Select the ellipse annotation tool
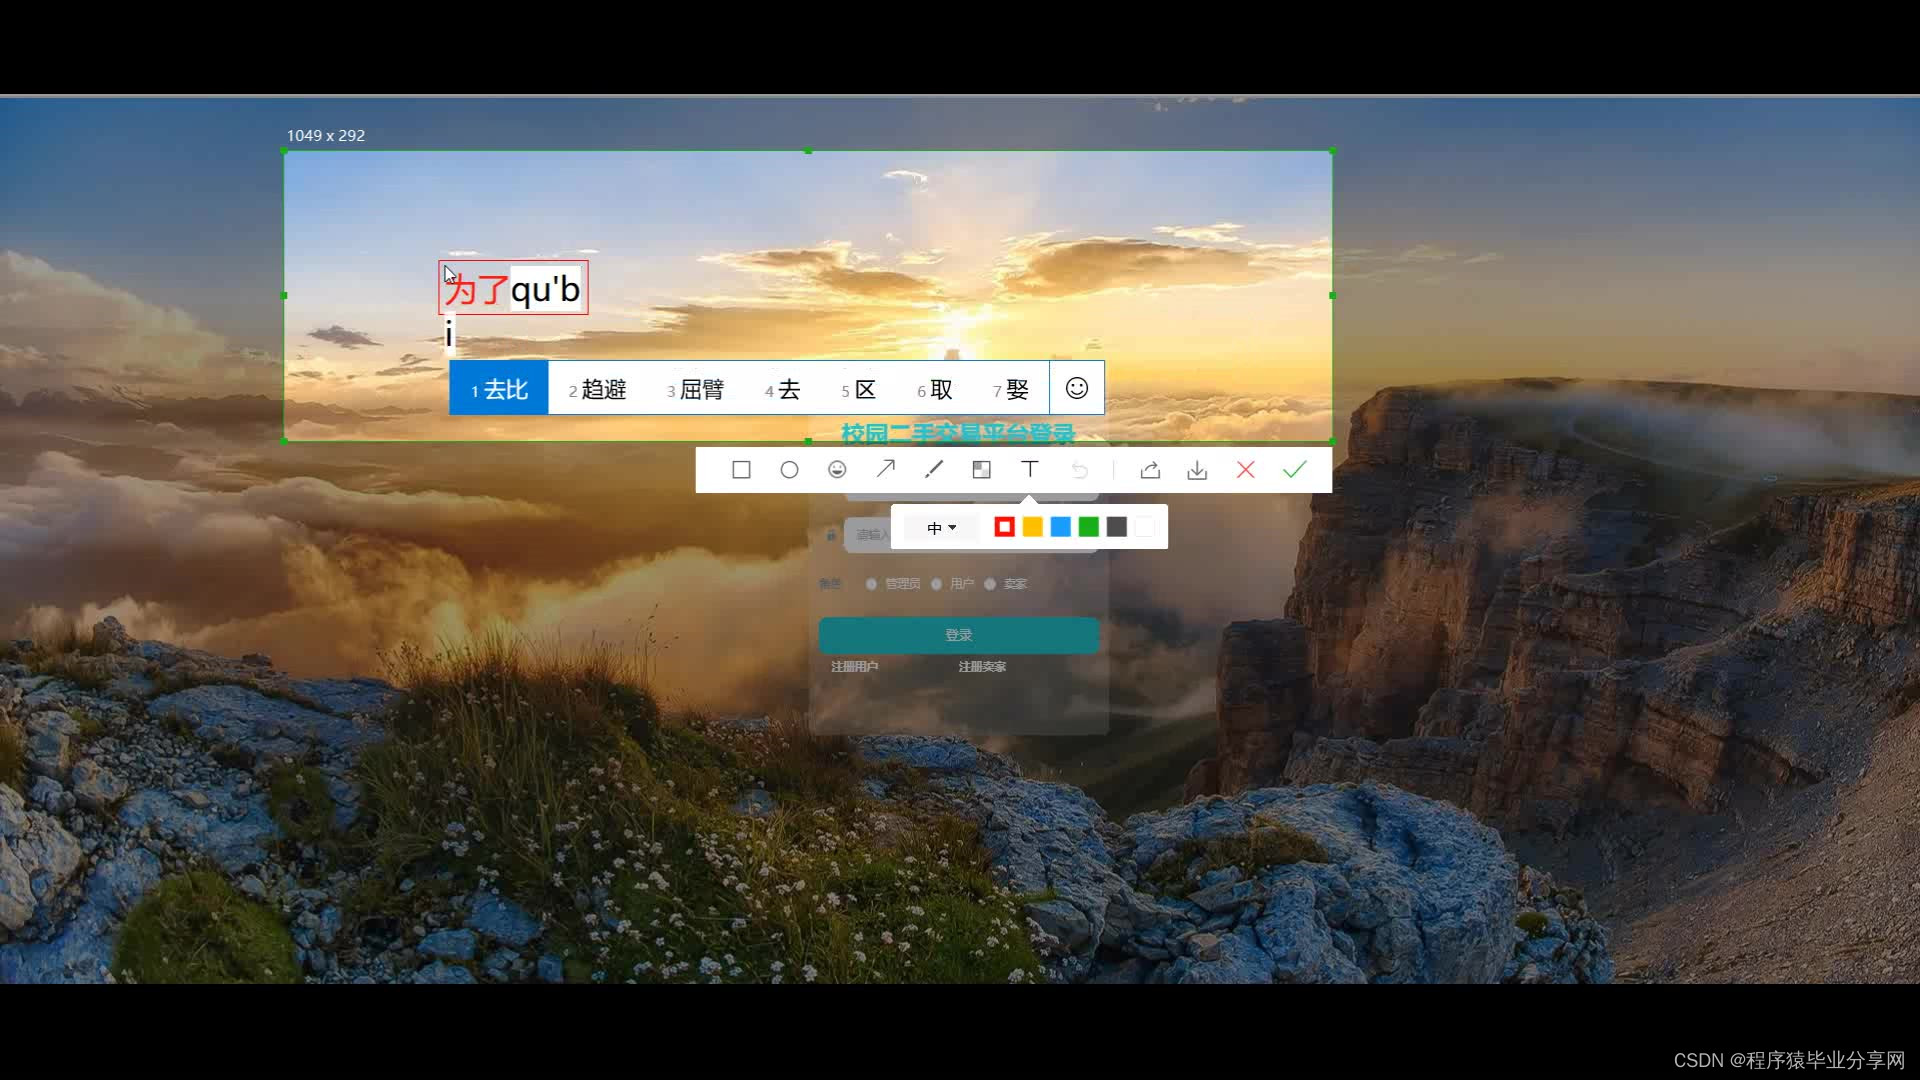 [789, 470]
